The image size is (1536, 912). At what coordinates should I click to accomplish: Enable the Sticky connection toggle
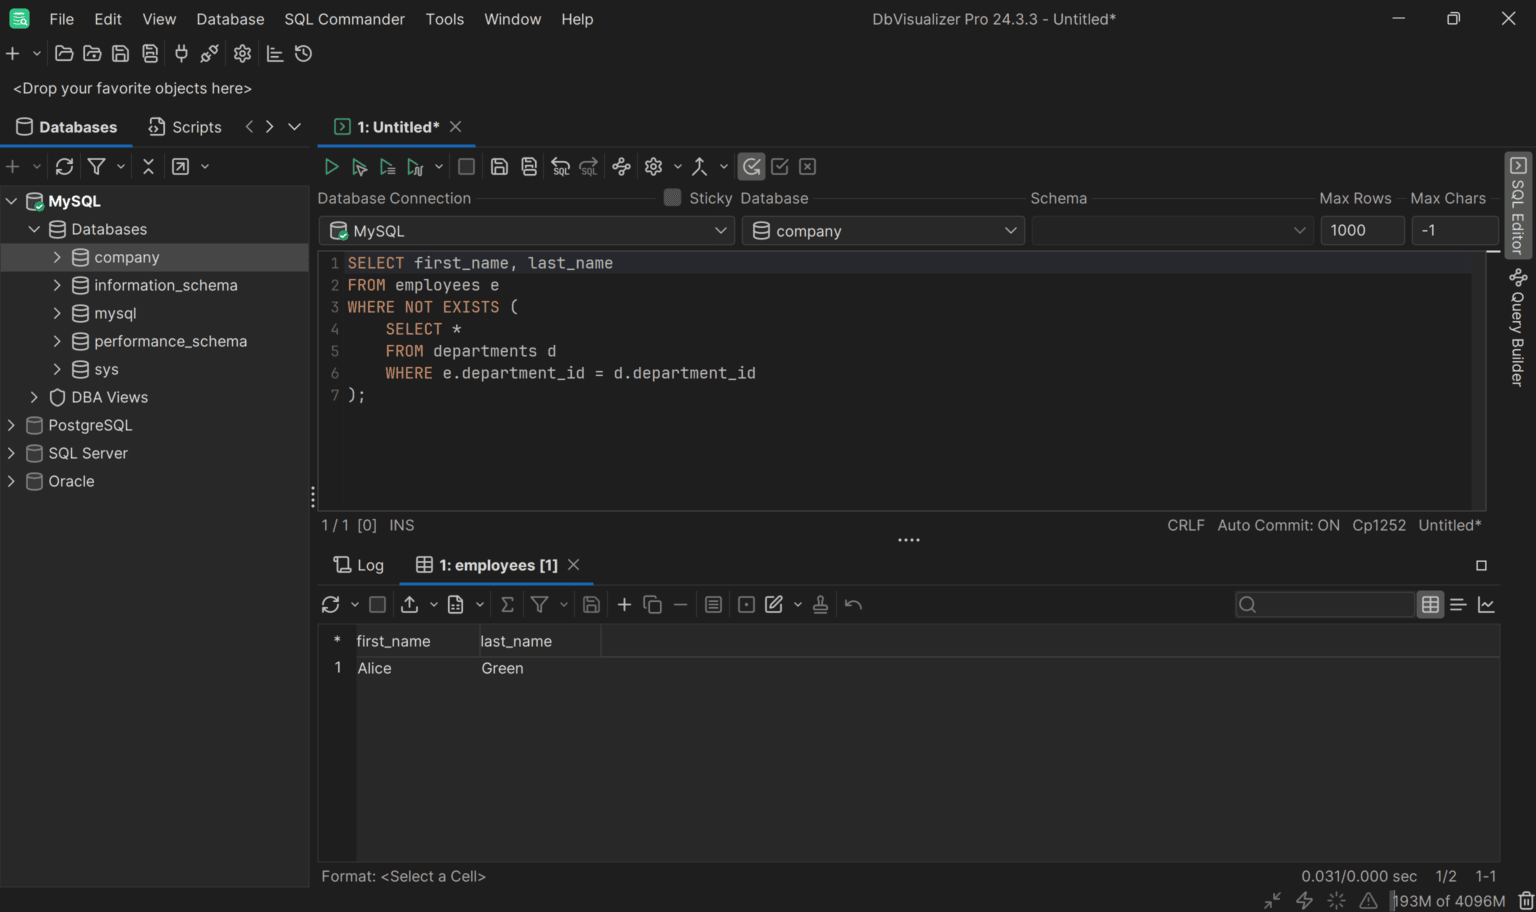coord(672,198)
